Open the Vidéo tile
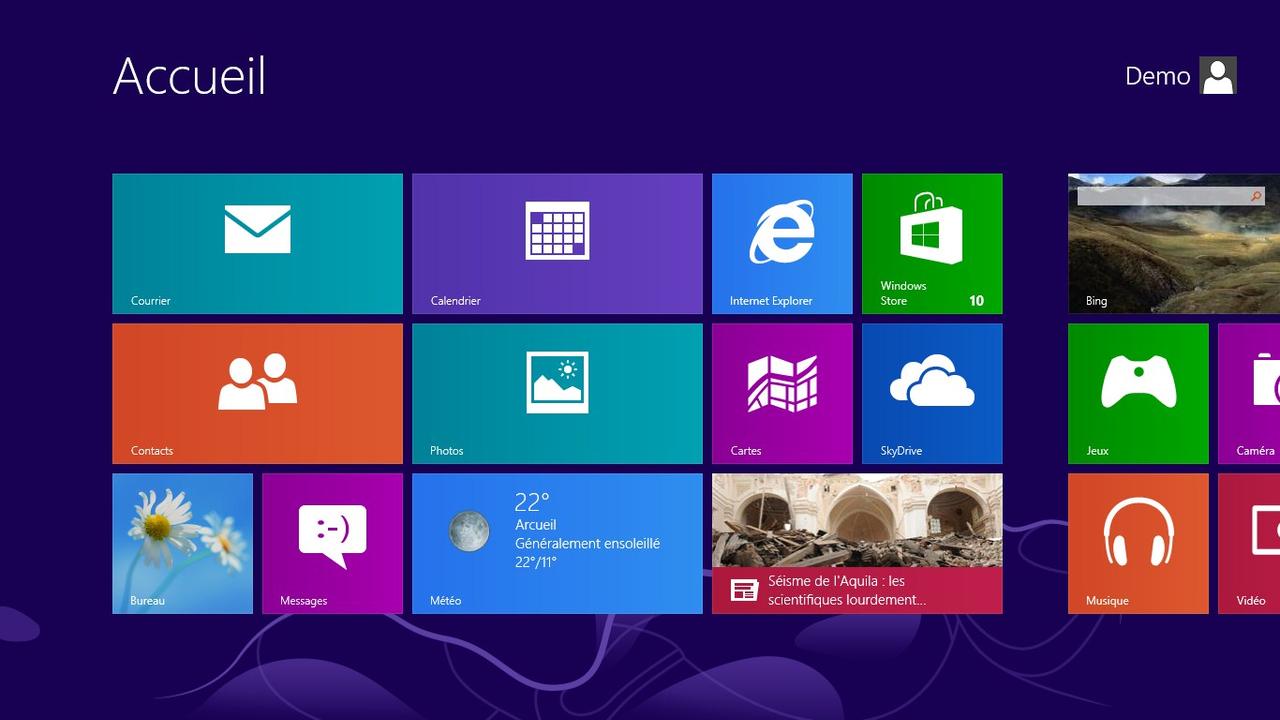The image size is (1280, 720). click(x=1250, y=543)
